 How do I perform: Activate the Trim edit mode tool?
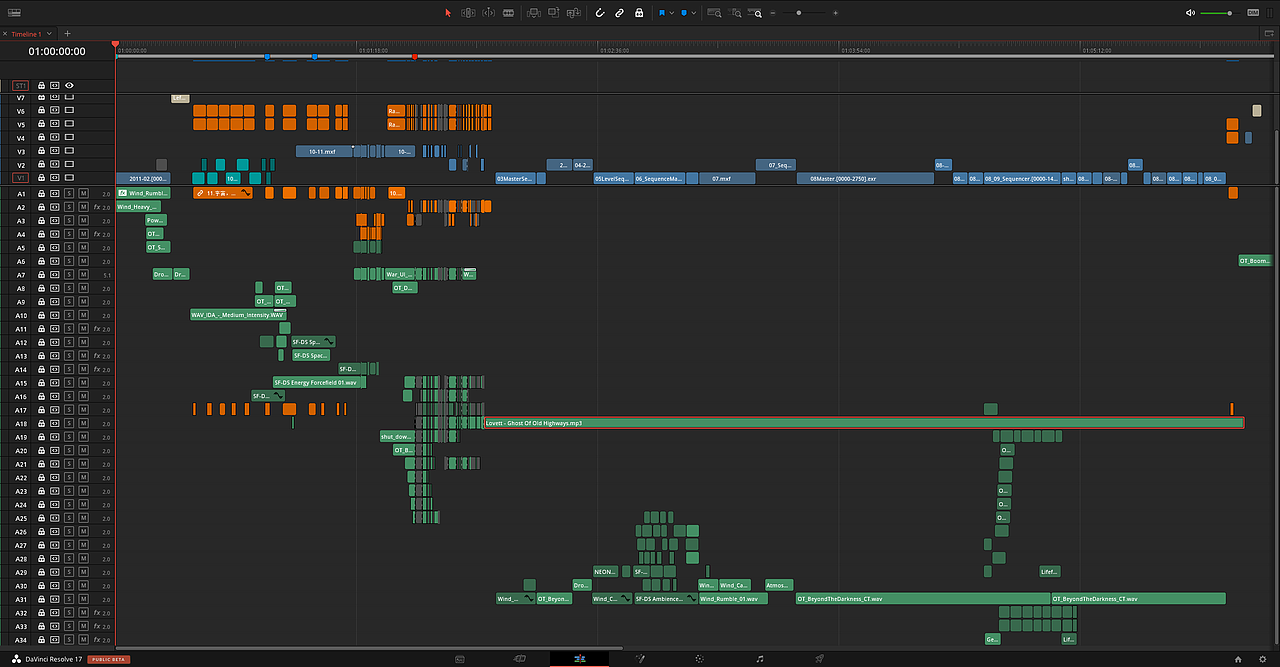tap(467, 13)
